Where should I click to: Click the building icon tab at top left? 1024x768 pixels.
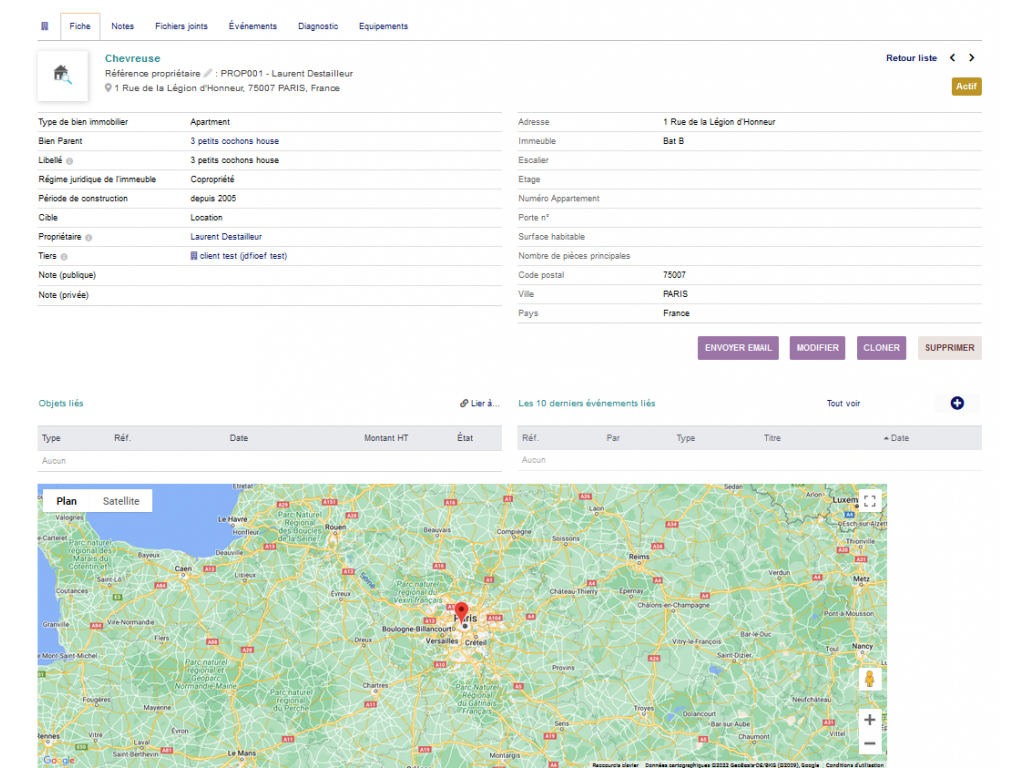click(x=44, y=26)
